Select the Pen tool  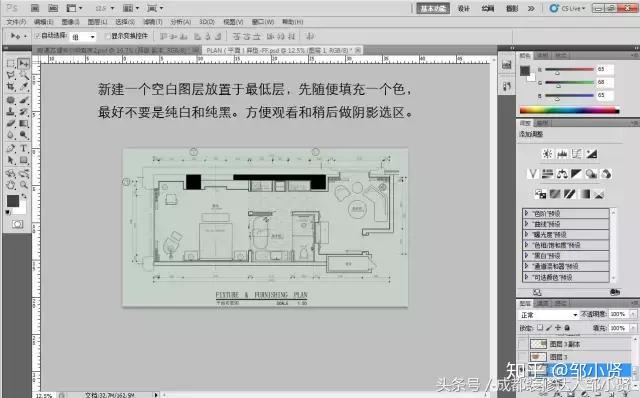click(x=11, y=149)
